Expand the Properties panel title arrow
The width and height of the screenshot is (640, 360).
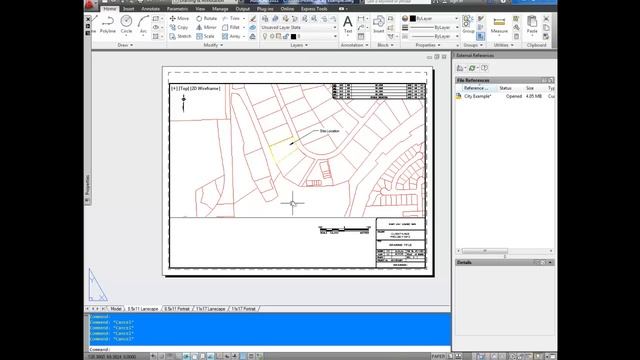(x=439, y=45)
